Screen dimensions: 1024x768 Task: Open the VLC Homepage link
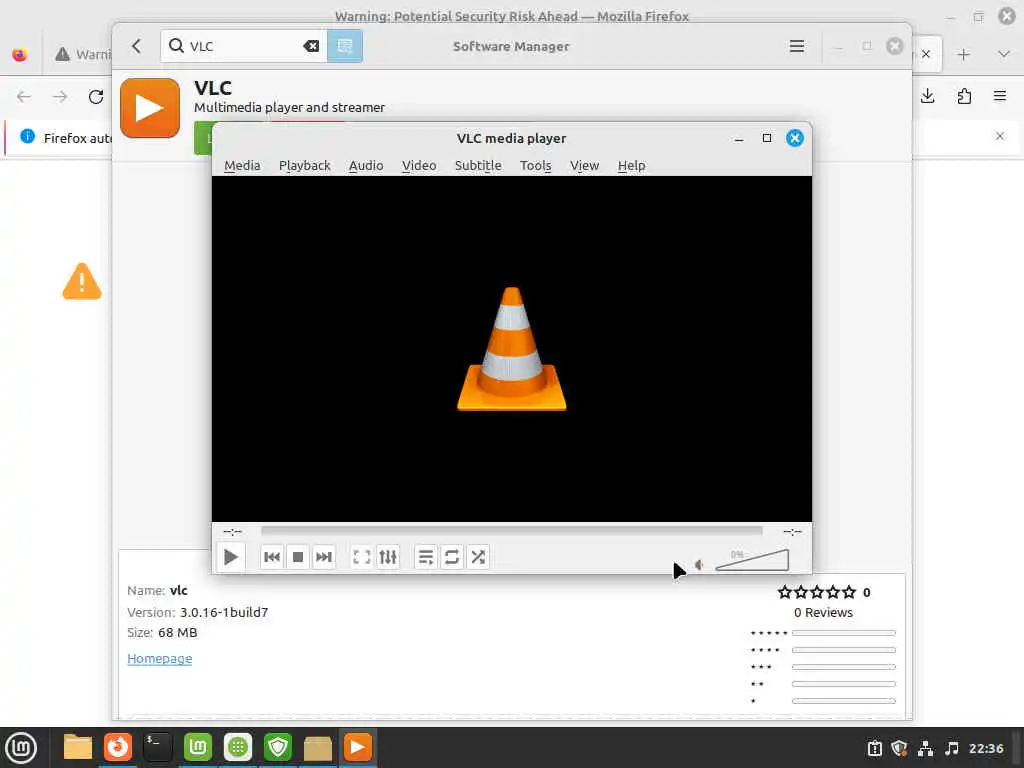159,658
